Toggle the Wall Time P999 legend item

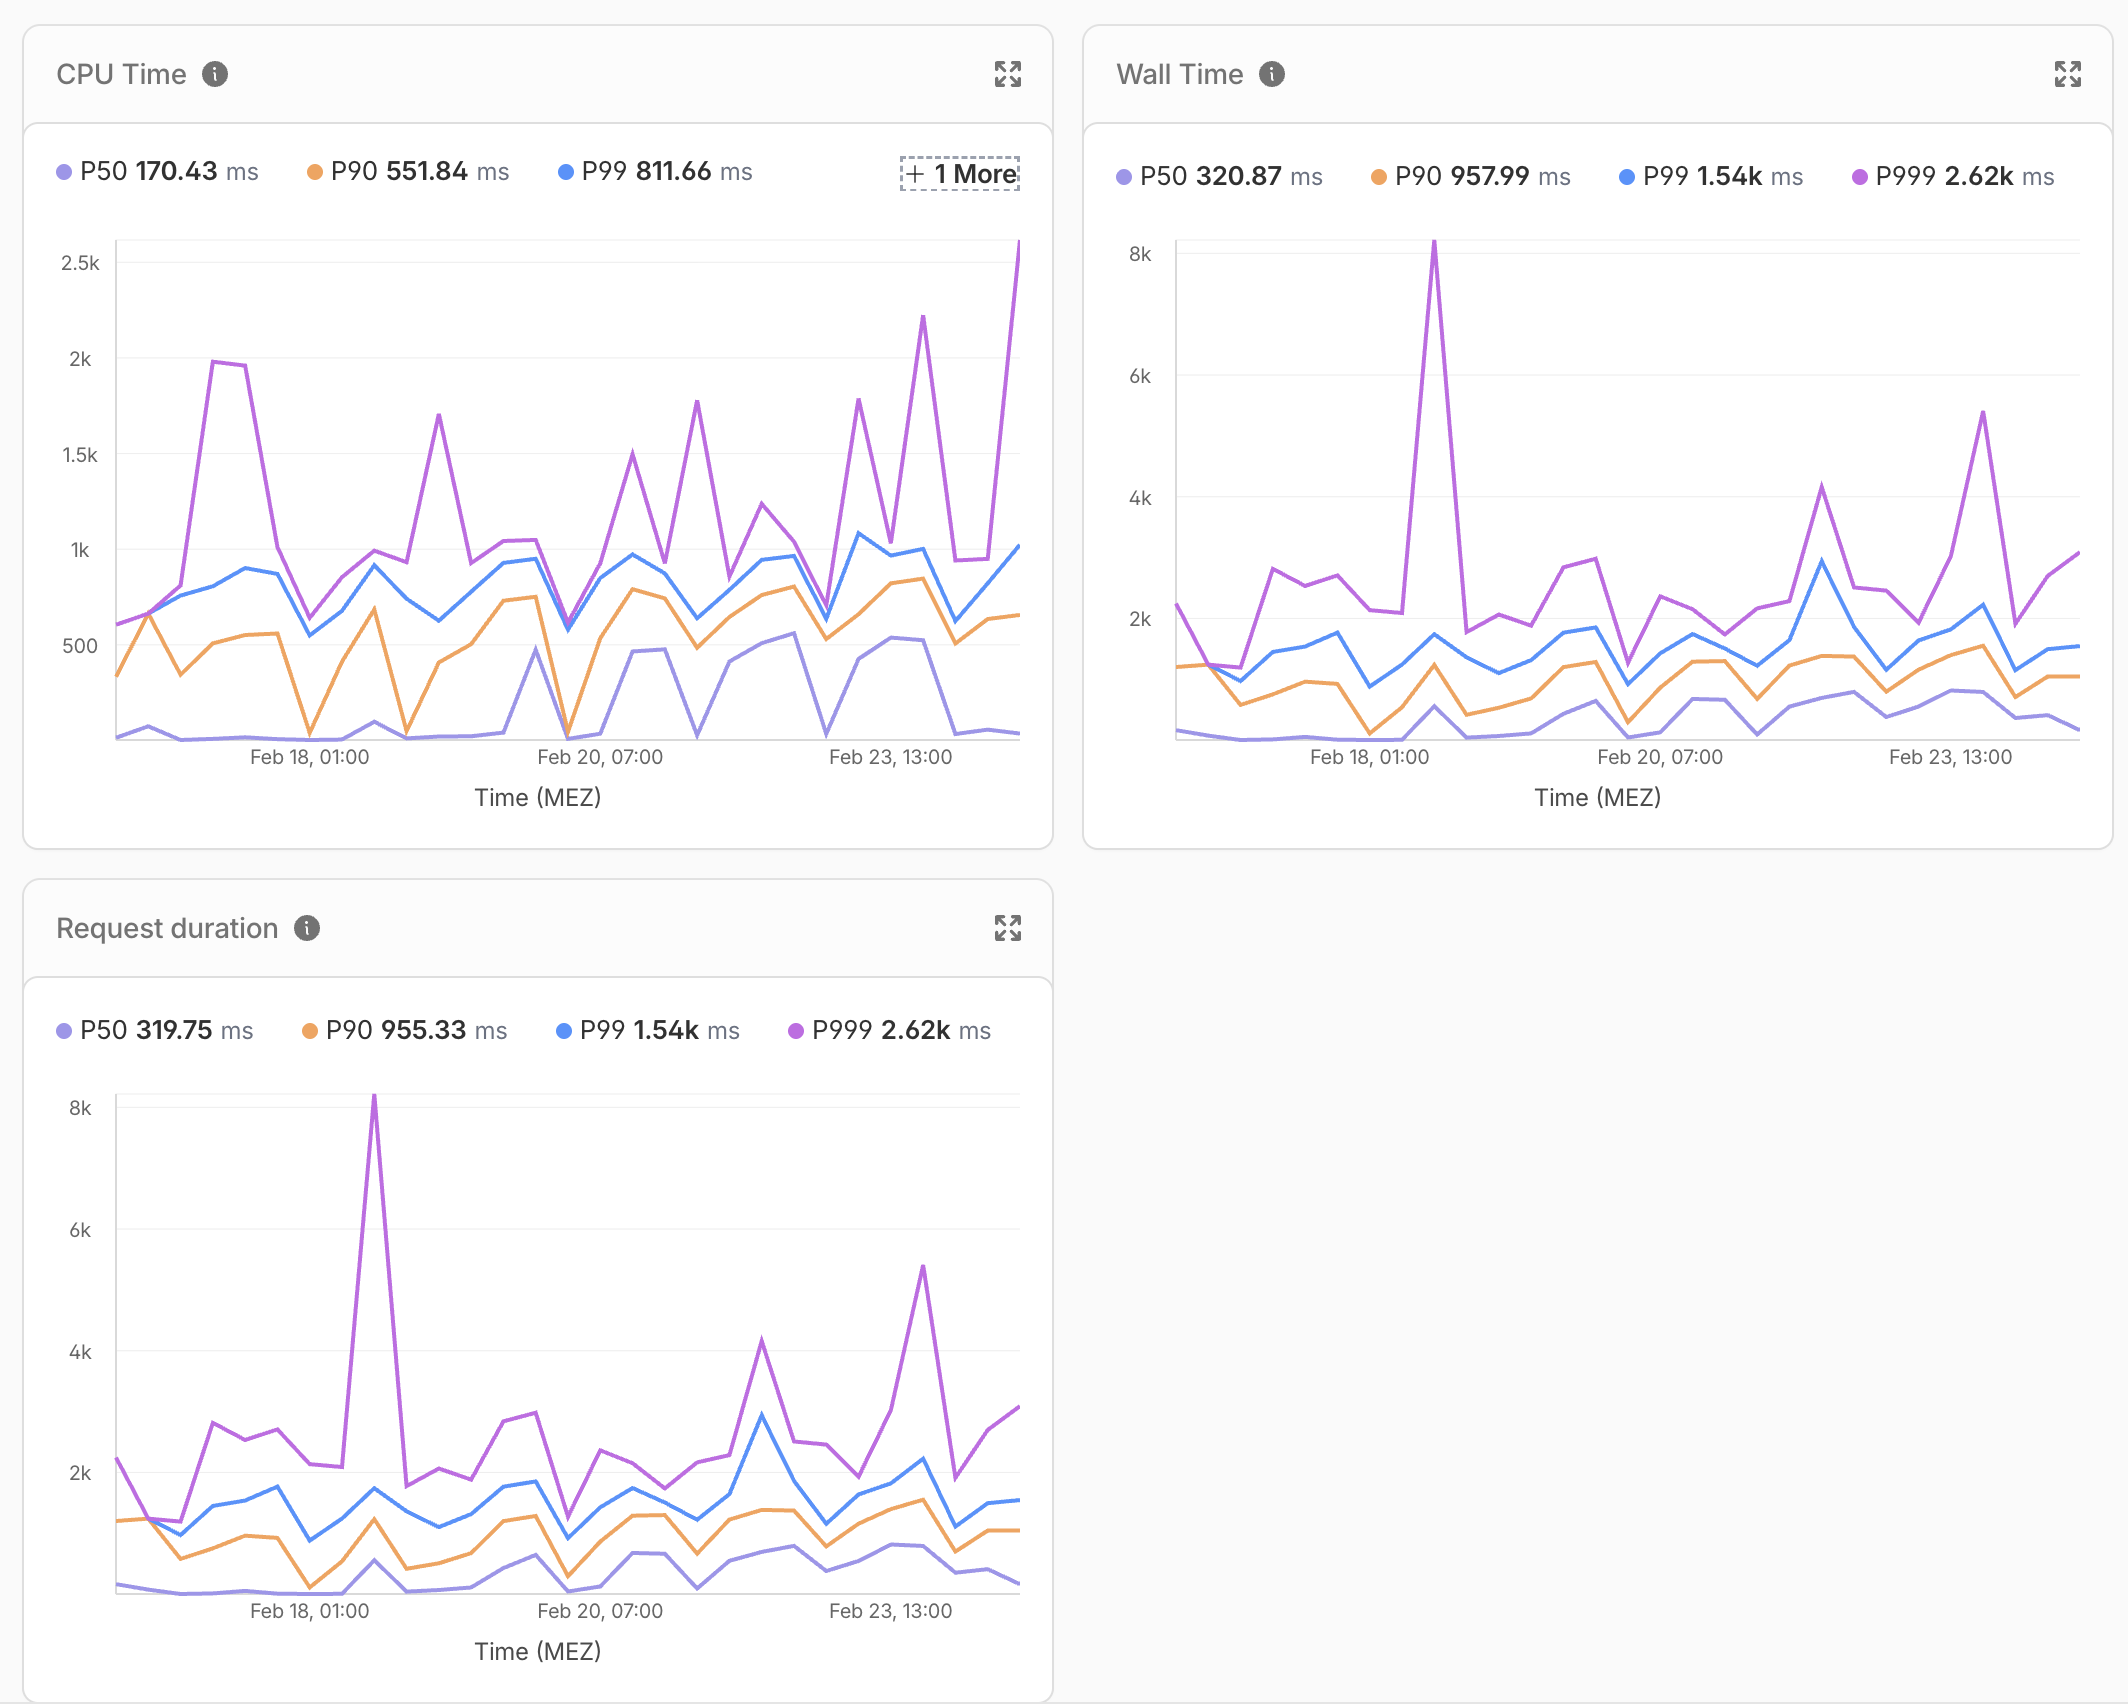1953,177
